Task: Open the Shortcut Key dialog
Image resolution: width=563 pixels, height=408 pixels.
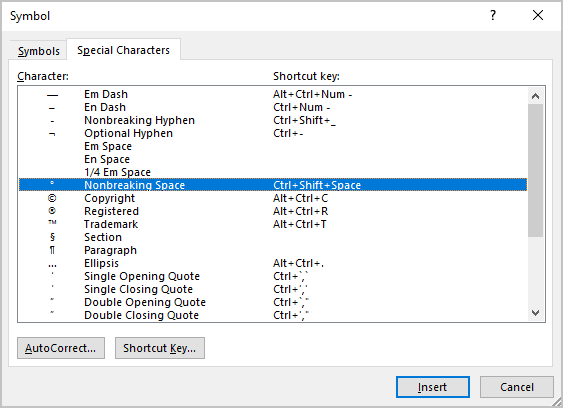Action: tap(160, 348)
